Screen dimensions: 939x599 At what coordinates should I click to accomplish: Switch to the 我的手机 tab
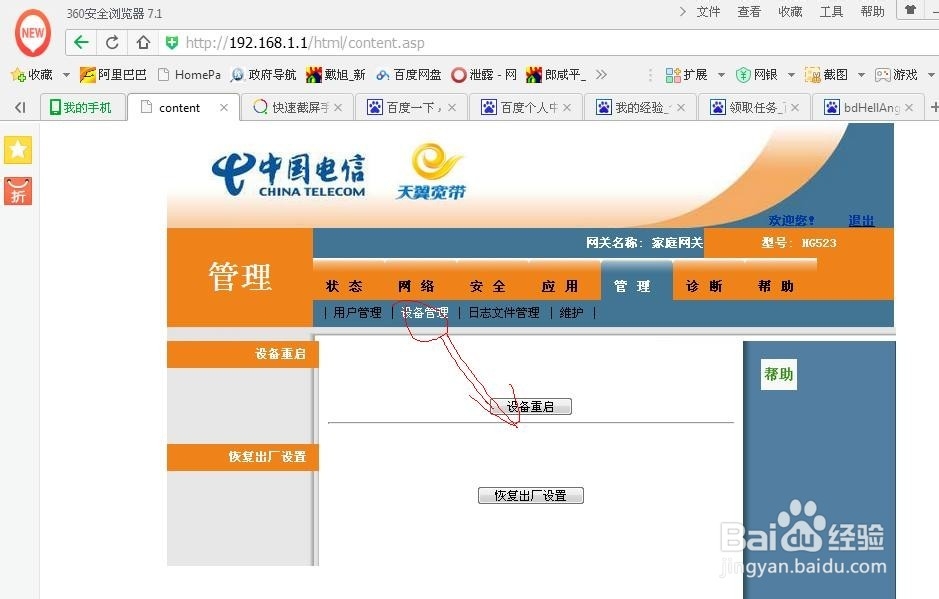coord(82,107)
